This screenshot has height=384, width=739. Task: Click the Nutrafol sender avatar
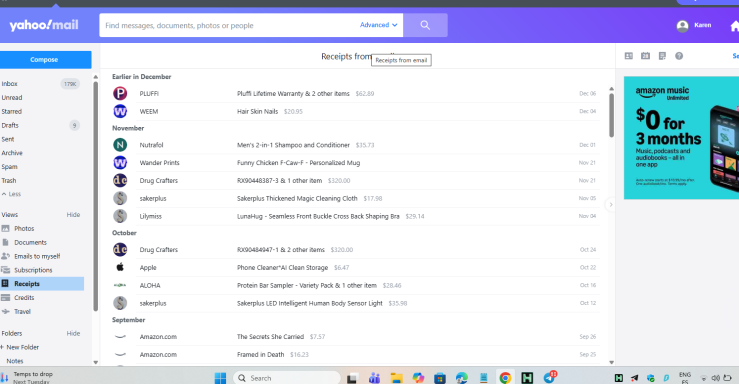(120, 145)
